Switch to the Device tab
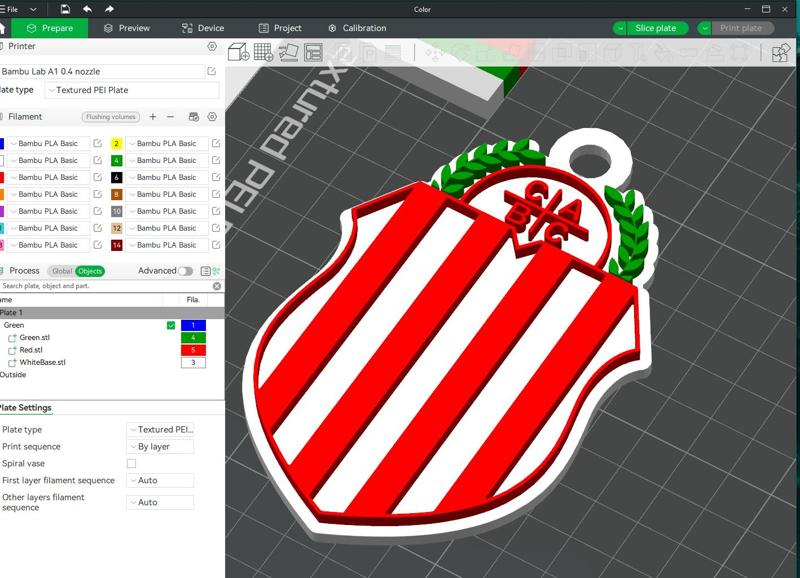Image resolution: width=800 pixels, height=578 pixels. pos(203,28)
